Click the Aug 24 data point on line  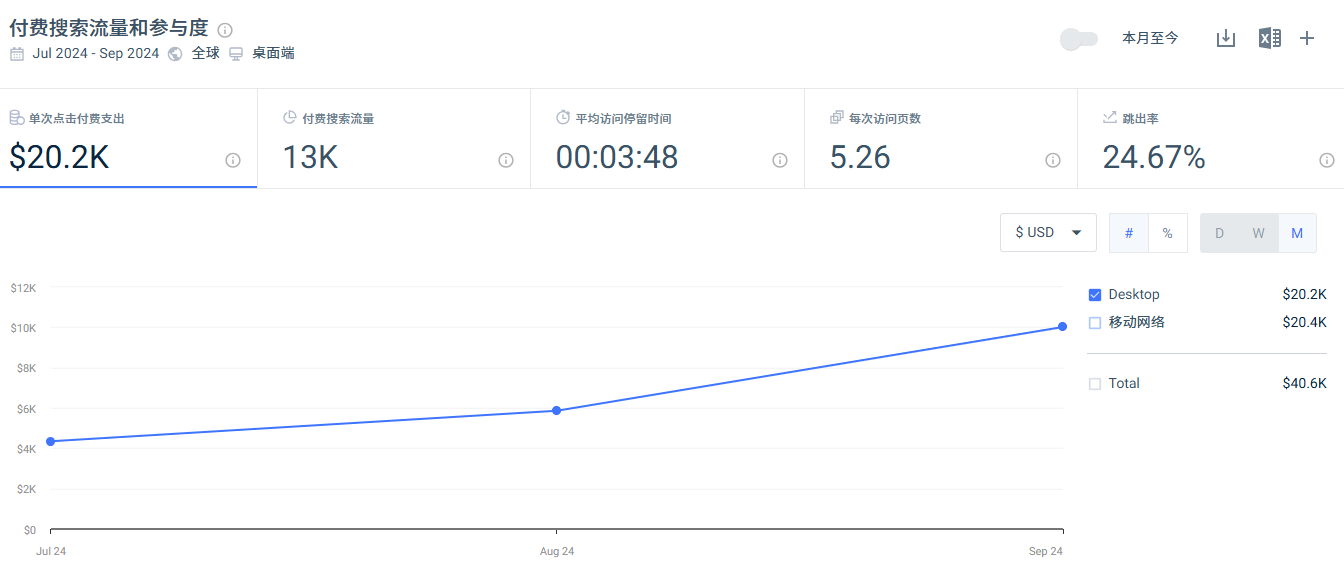pyautogui.click(x=556, y=410)
